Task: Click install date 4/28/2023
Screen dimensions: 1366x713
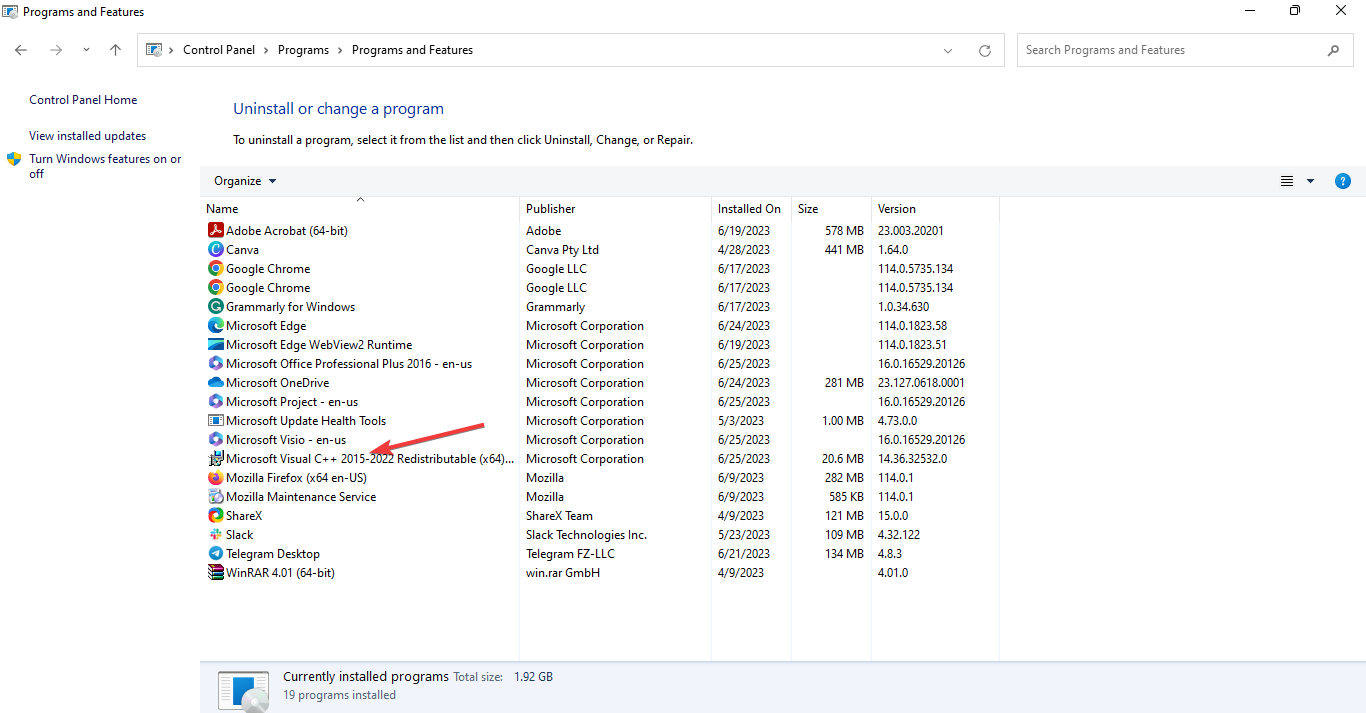Action: coord(744,250)
